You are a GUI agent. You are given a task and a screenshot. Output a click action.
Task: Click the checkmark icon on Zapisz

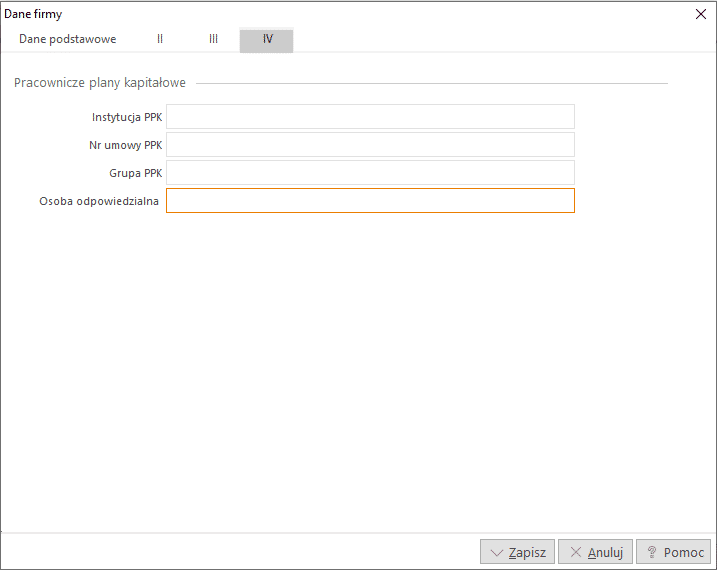pyautogui.click(x=497, y=553)
